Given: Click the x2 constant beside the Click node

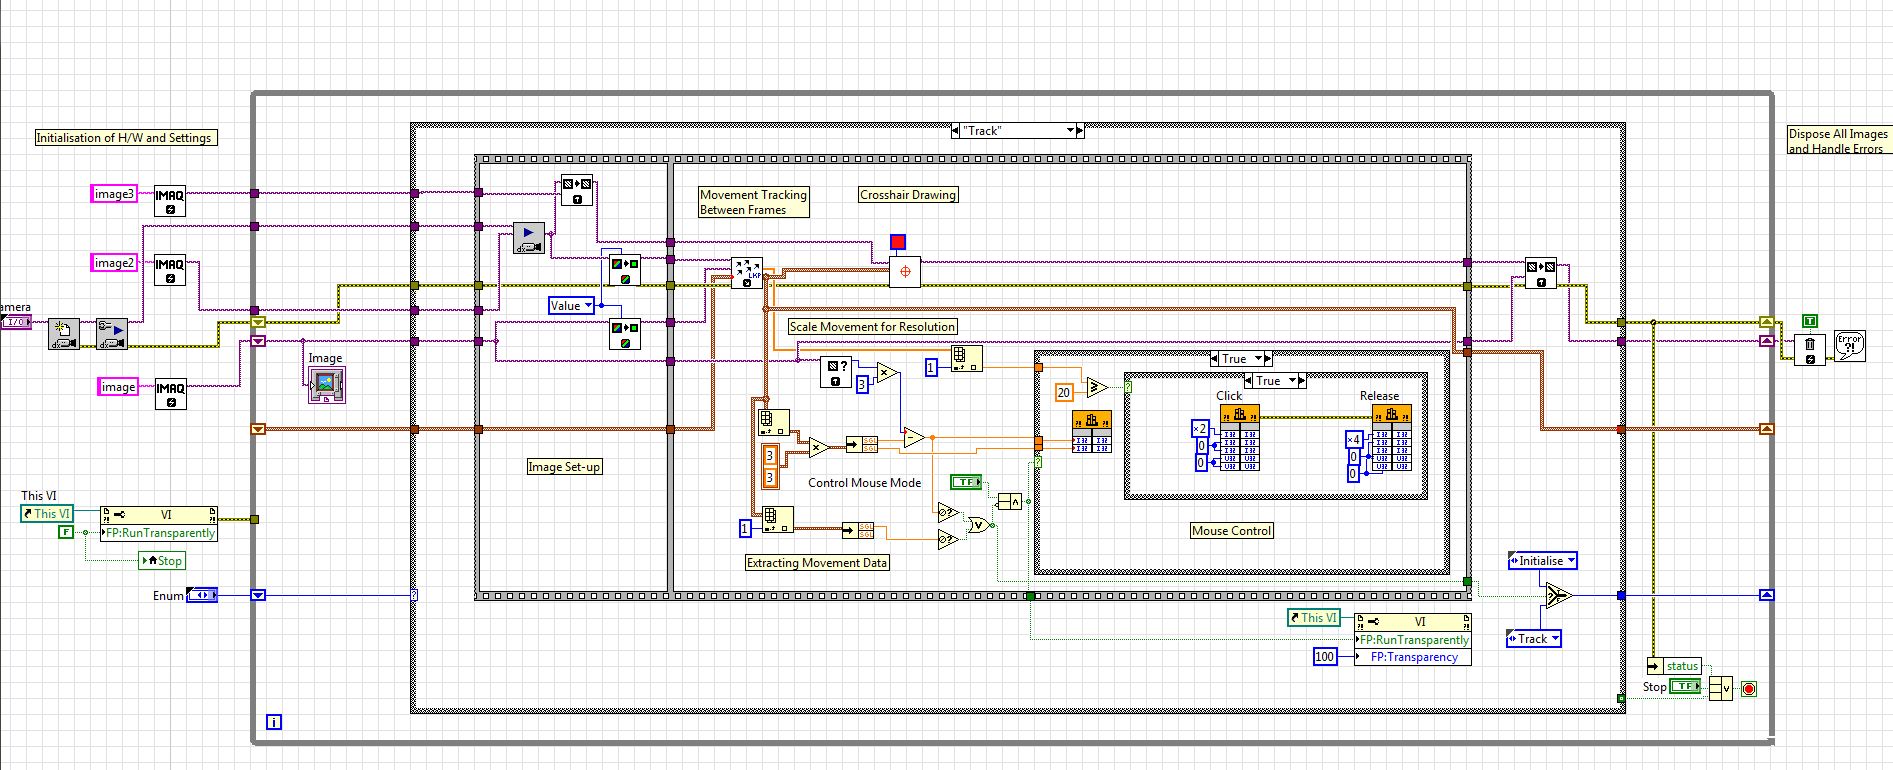Looking at the screenshot, I should (1200, 429).
